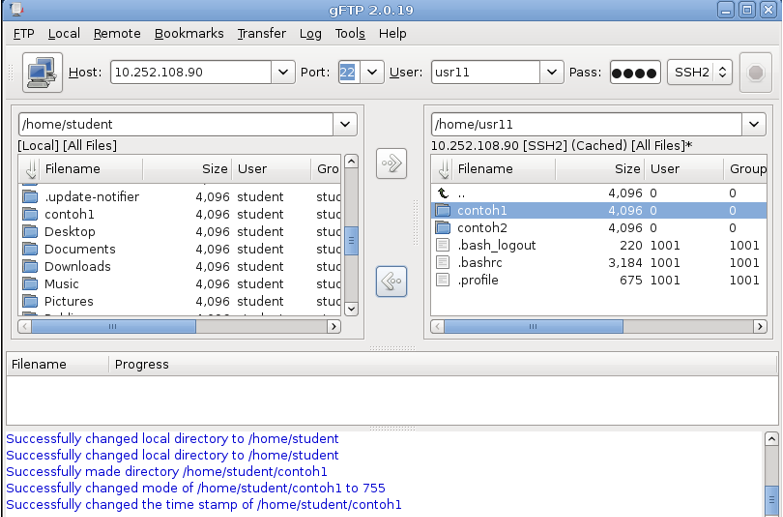Click the local pane scroll right arrow
The width and height of the screenshot is (783, 517).
click(334, 327)
